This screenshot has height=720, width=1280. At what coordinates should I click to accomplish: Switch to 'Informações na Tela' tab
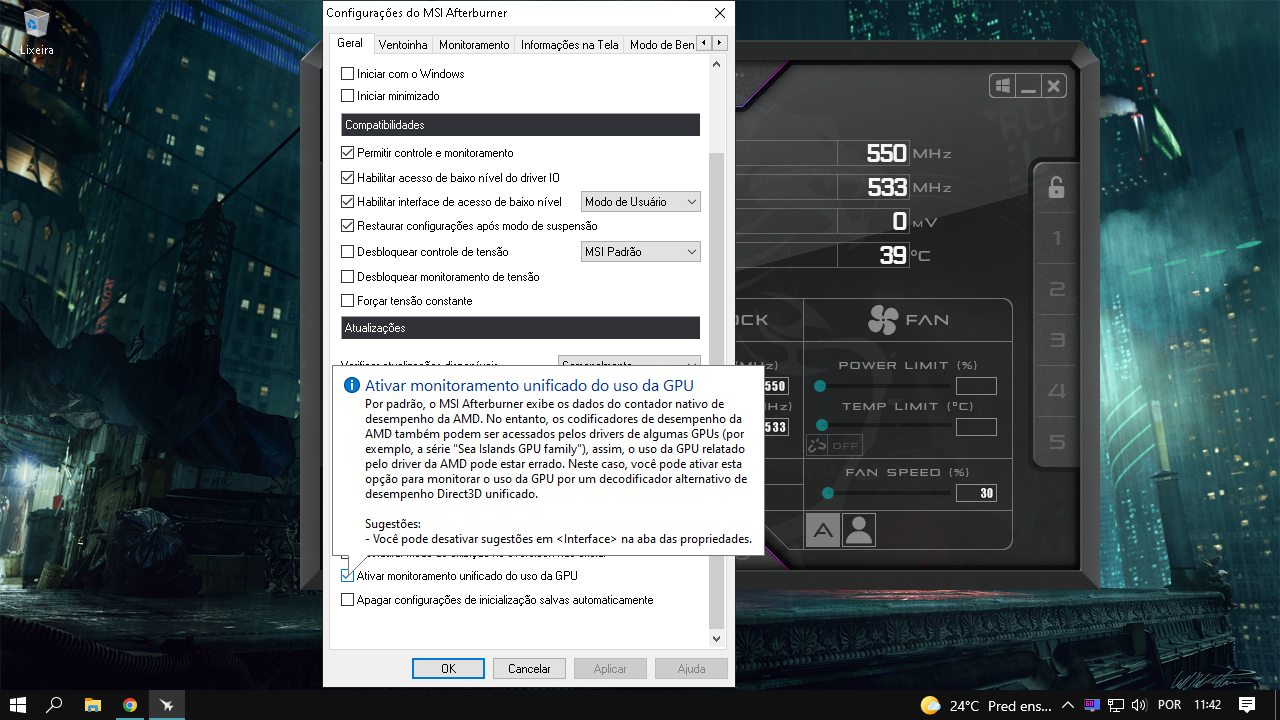point(570,45)
